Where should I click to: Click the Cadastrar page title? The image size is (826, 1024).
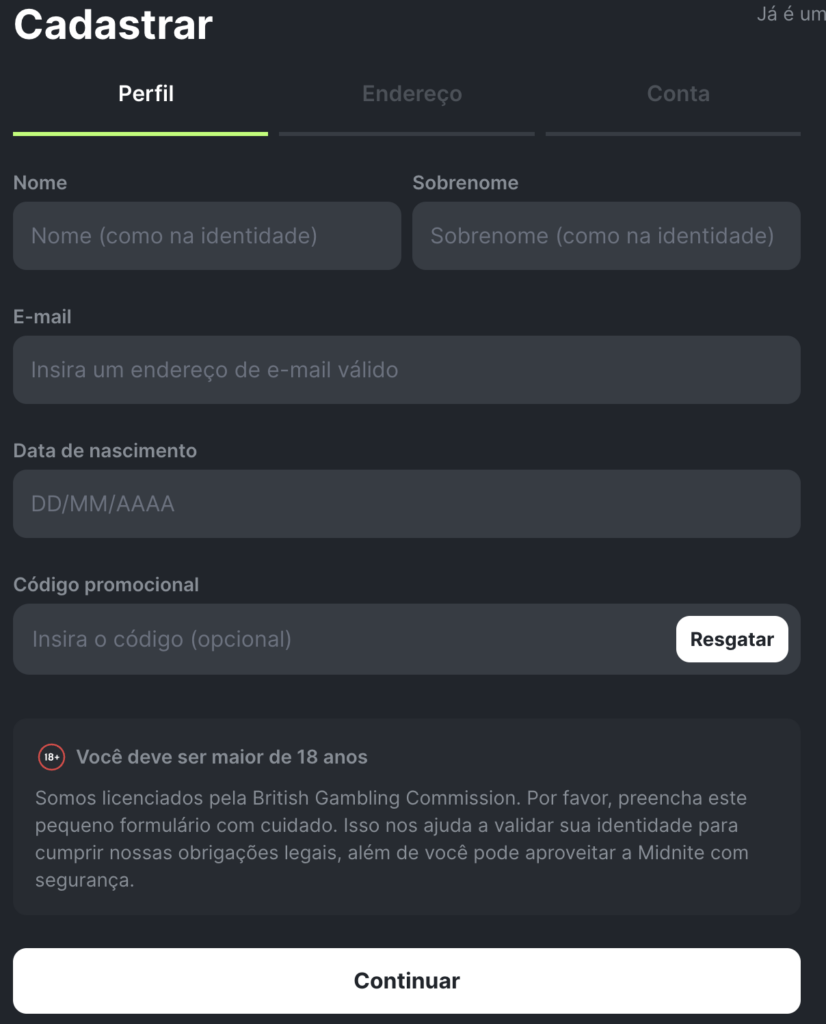coord(112,26)
